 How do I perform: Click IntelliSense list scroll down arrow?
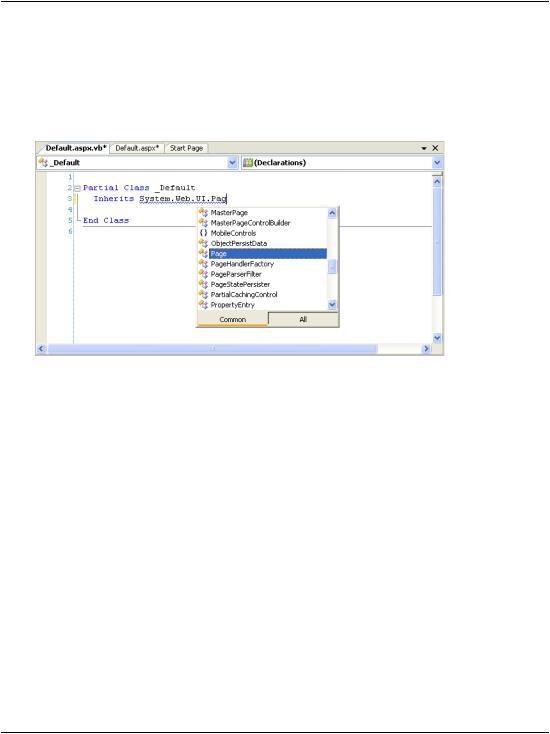[x=332, y=305]
